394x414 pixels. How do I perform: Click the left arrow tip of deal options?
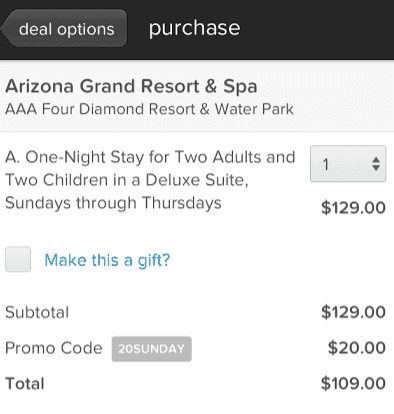click(7, 29)
